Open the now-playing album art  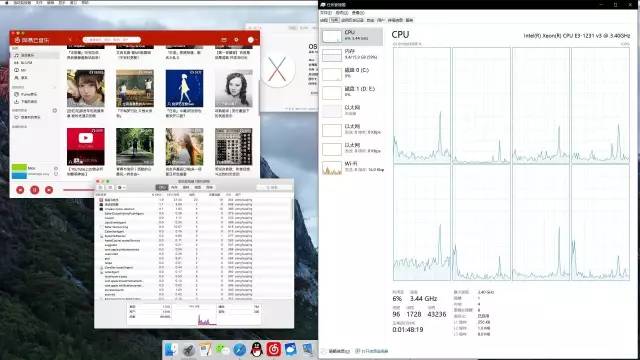click(19, 171)
